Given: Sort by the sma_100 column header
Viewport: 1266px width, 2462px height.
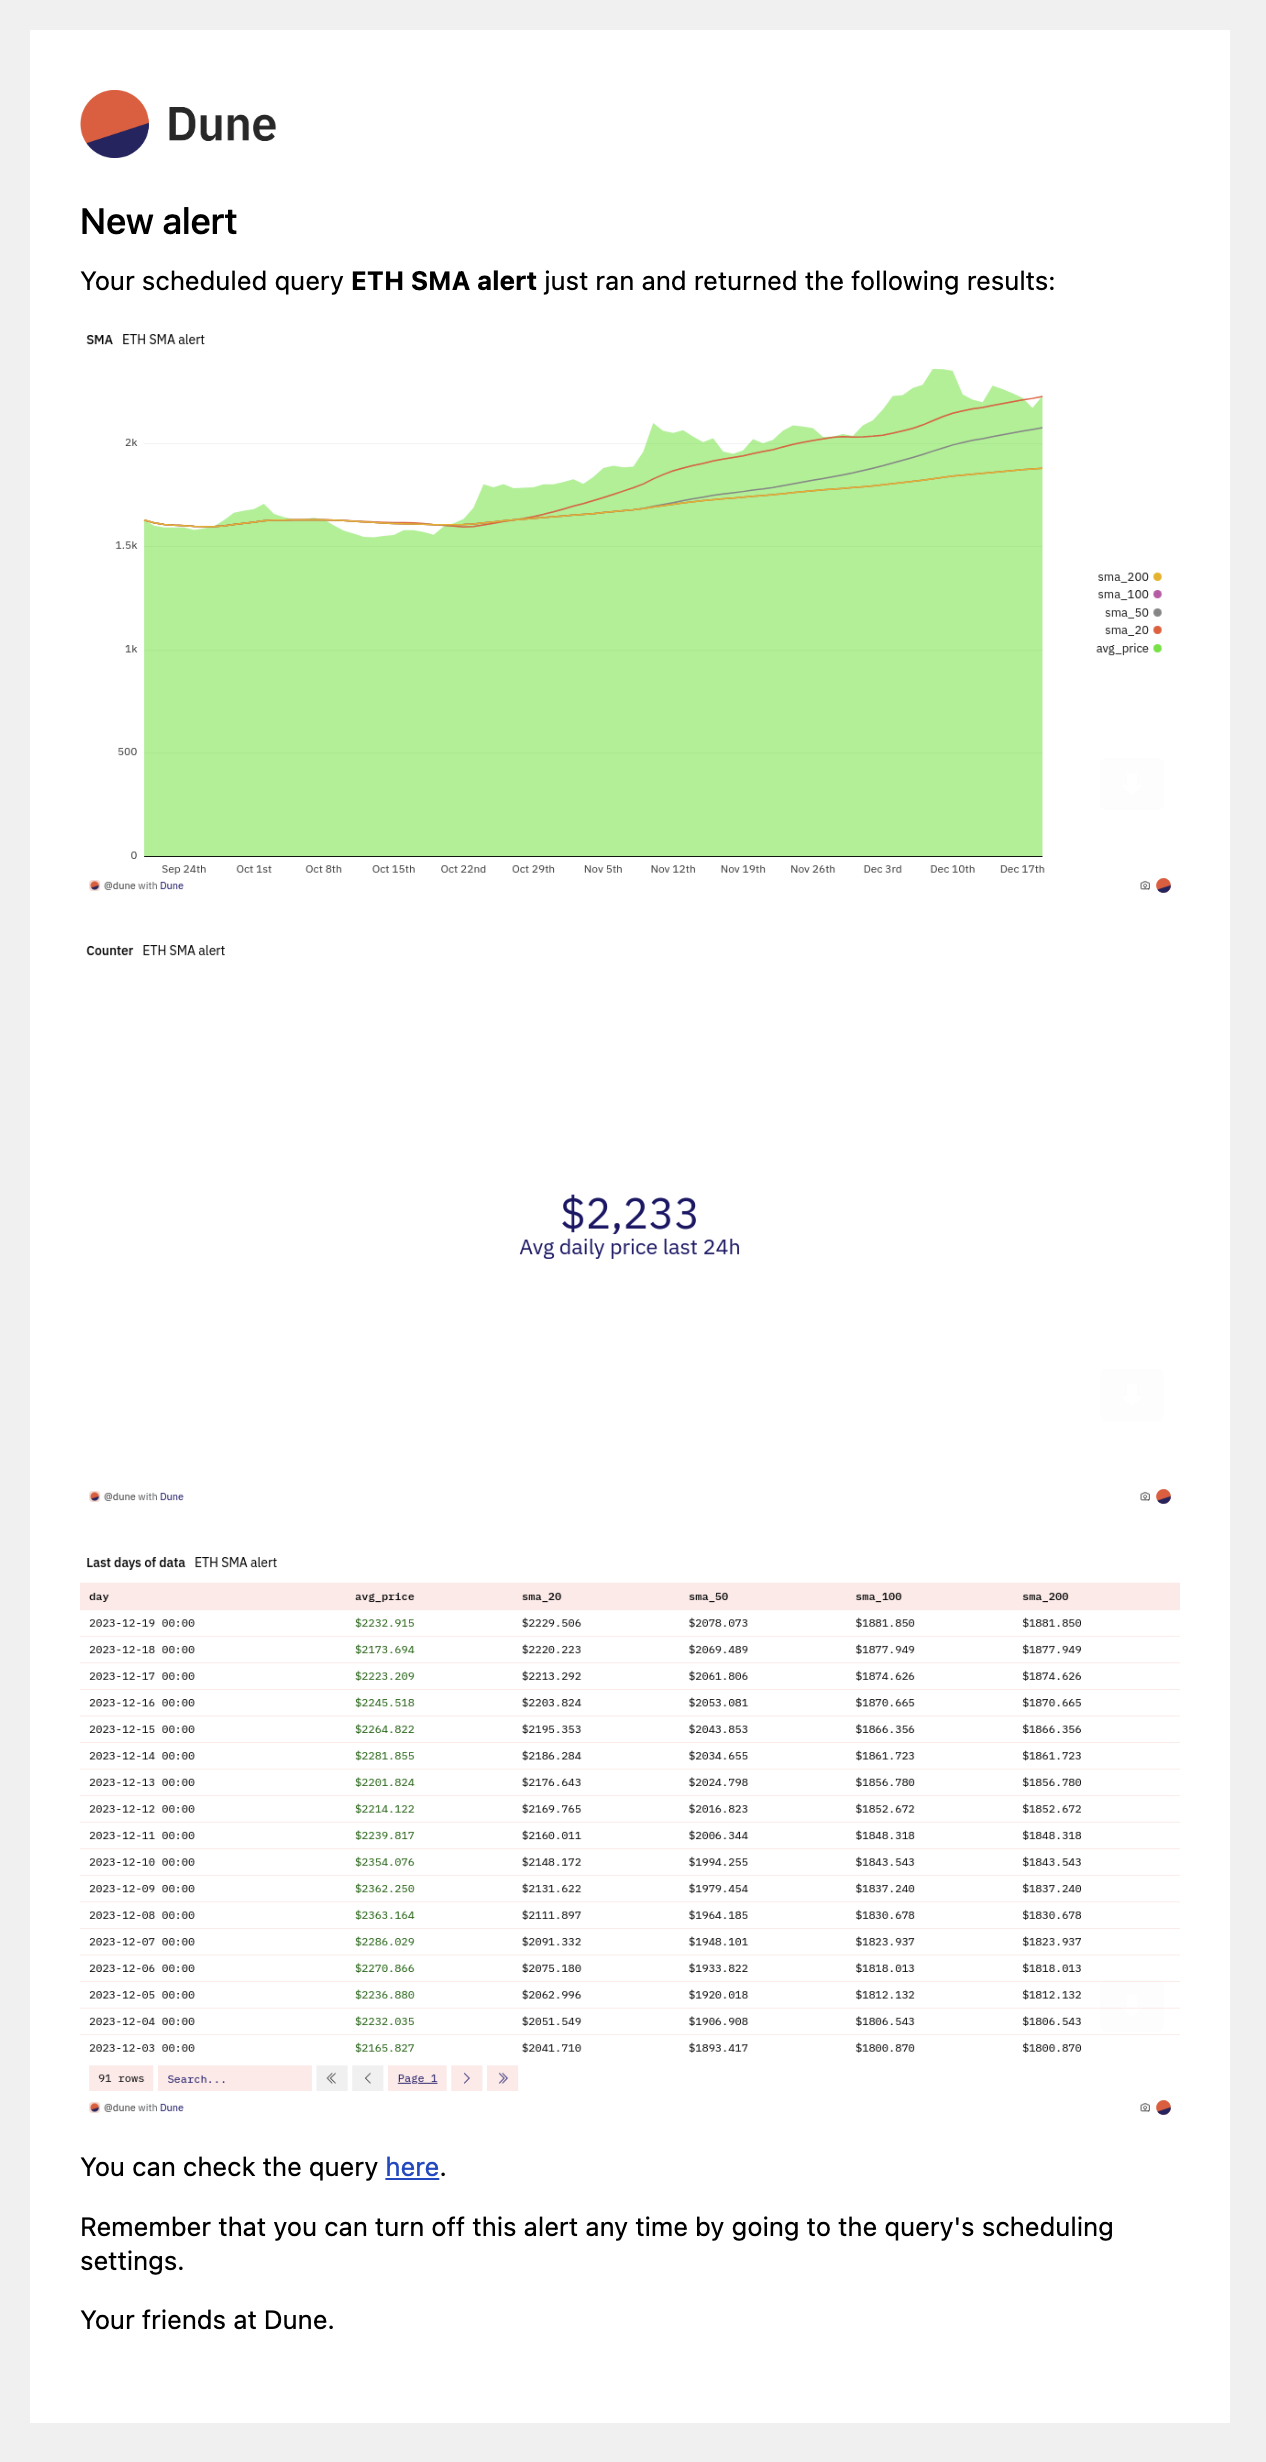Looking at the screenshot, I should pos(878,1597).
